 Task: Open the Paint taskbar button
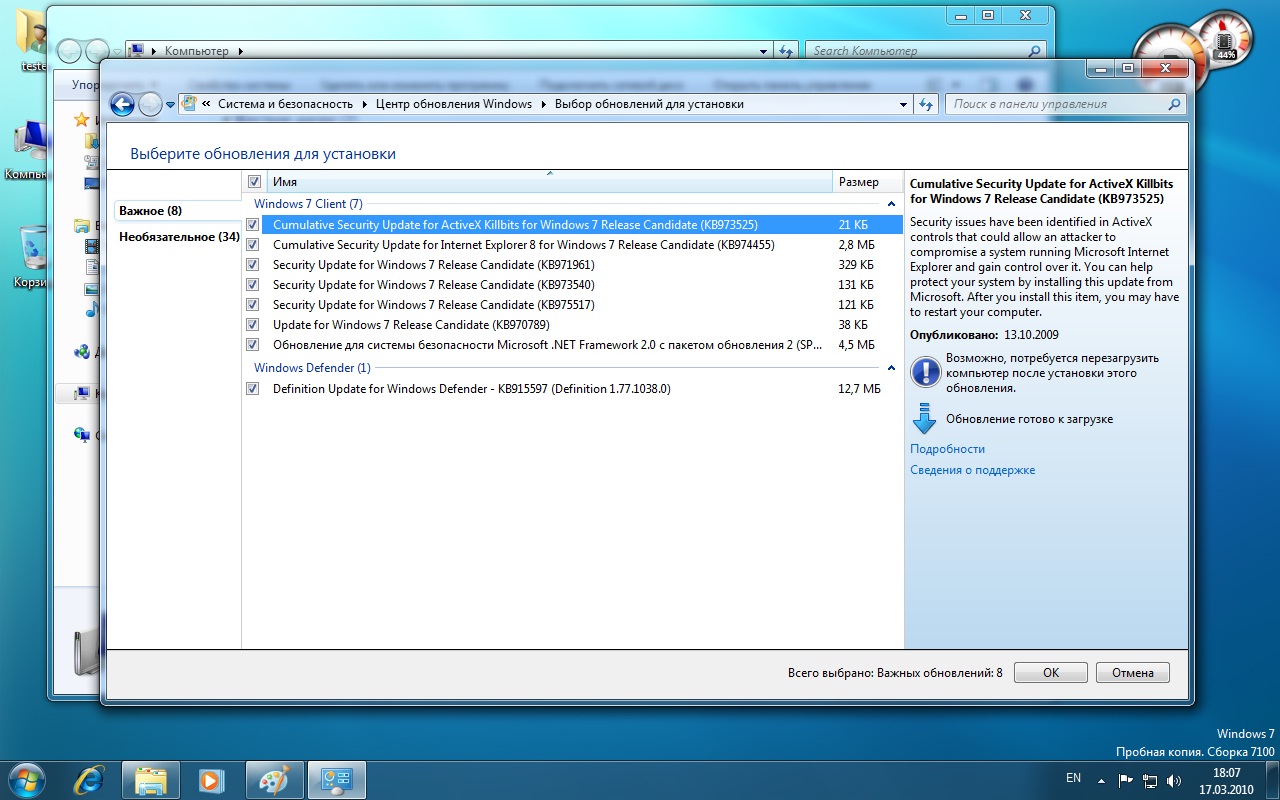pos(274,780)
